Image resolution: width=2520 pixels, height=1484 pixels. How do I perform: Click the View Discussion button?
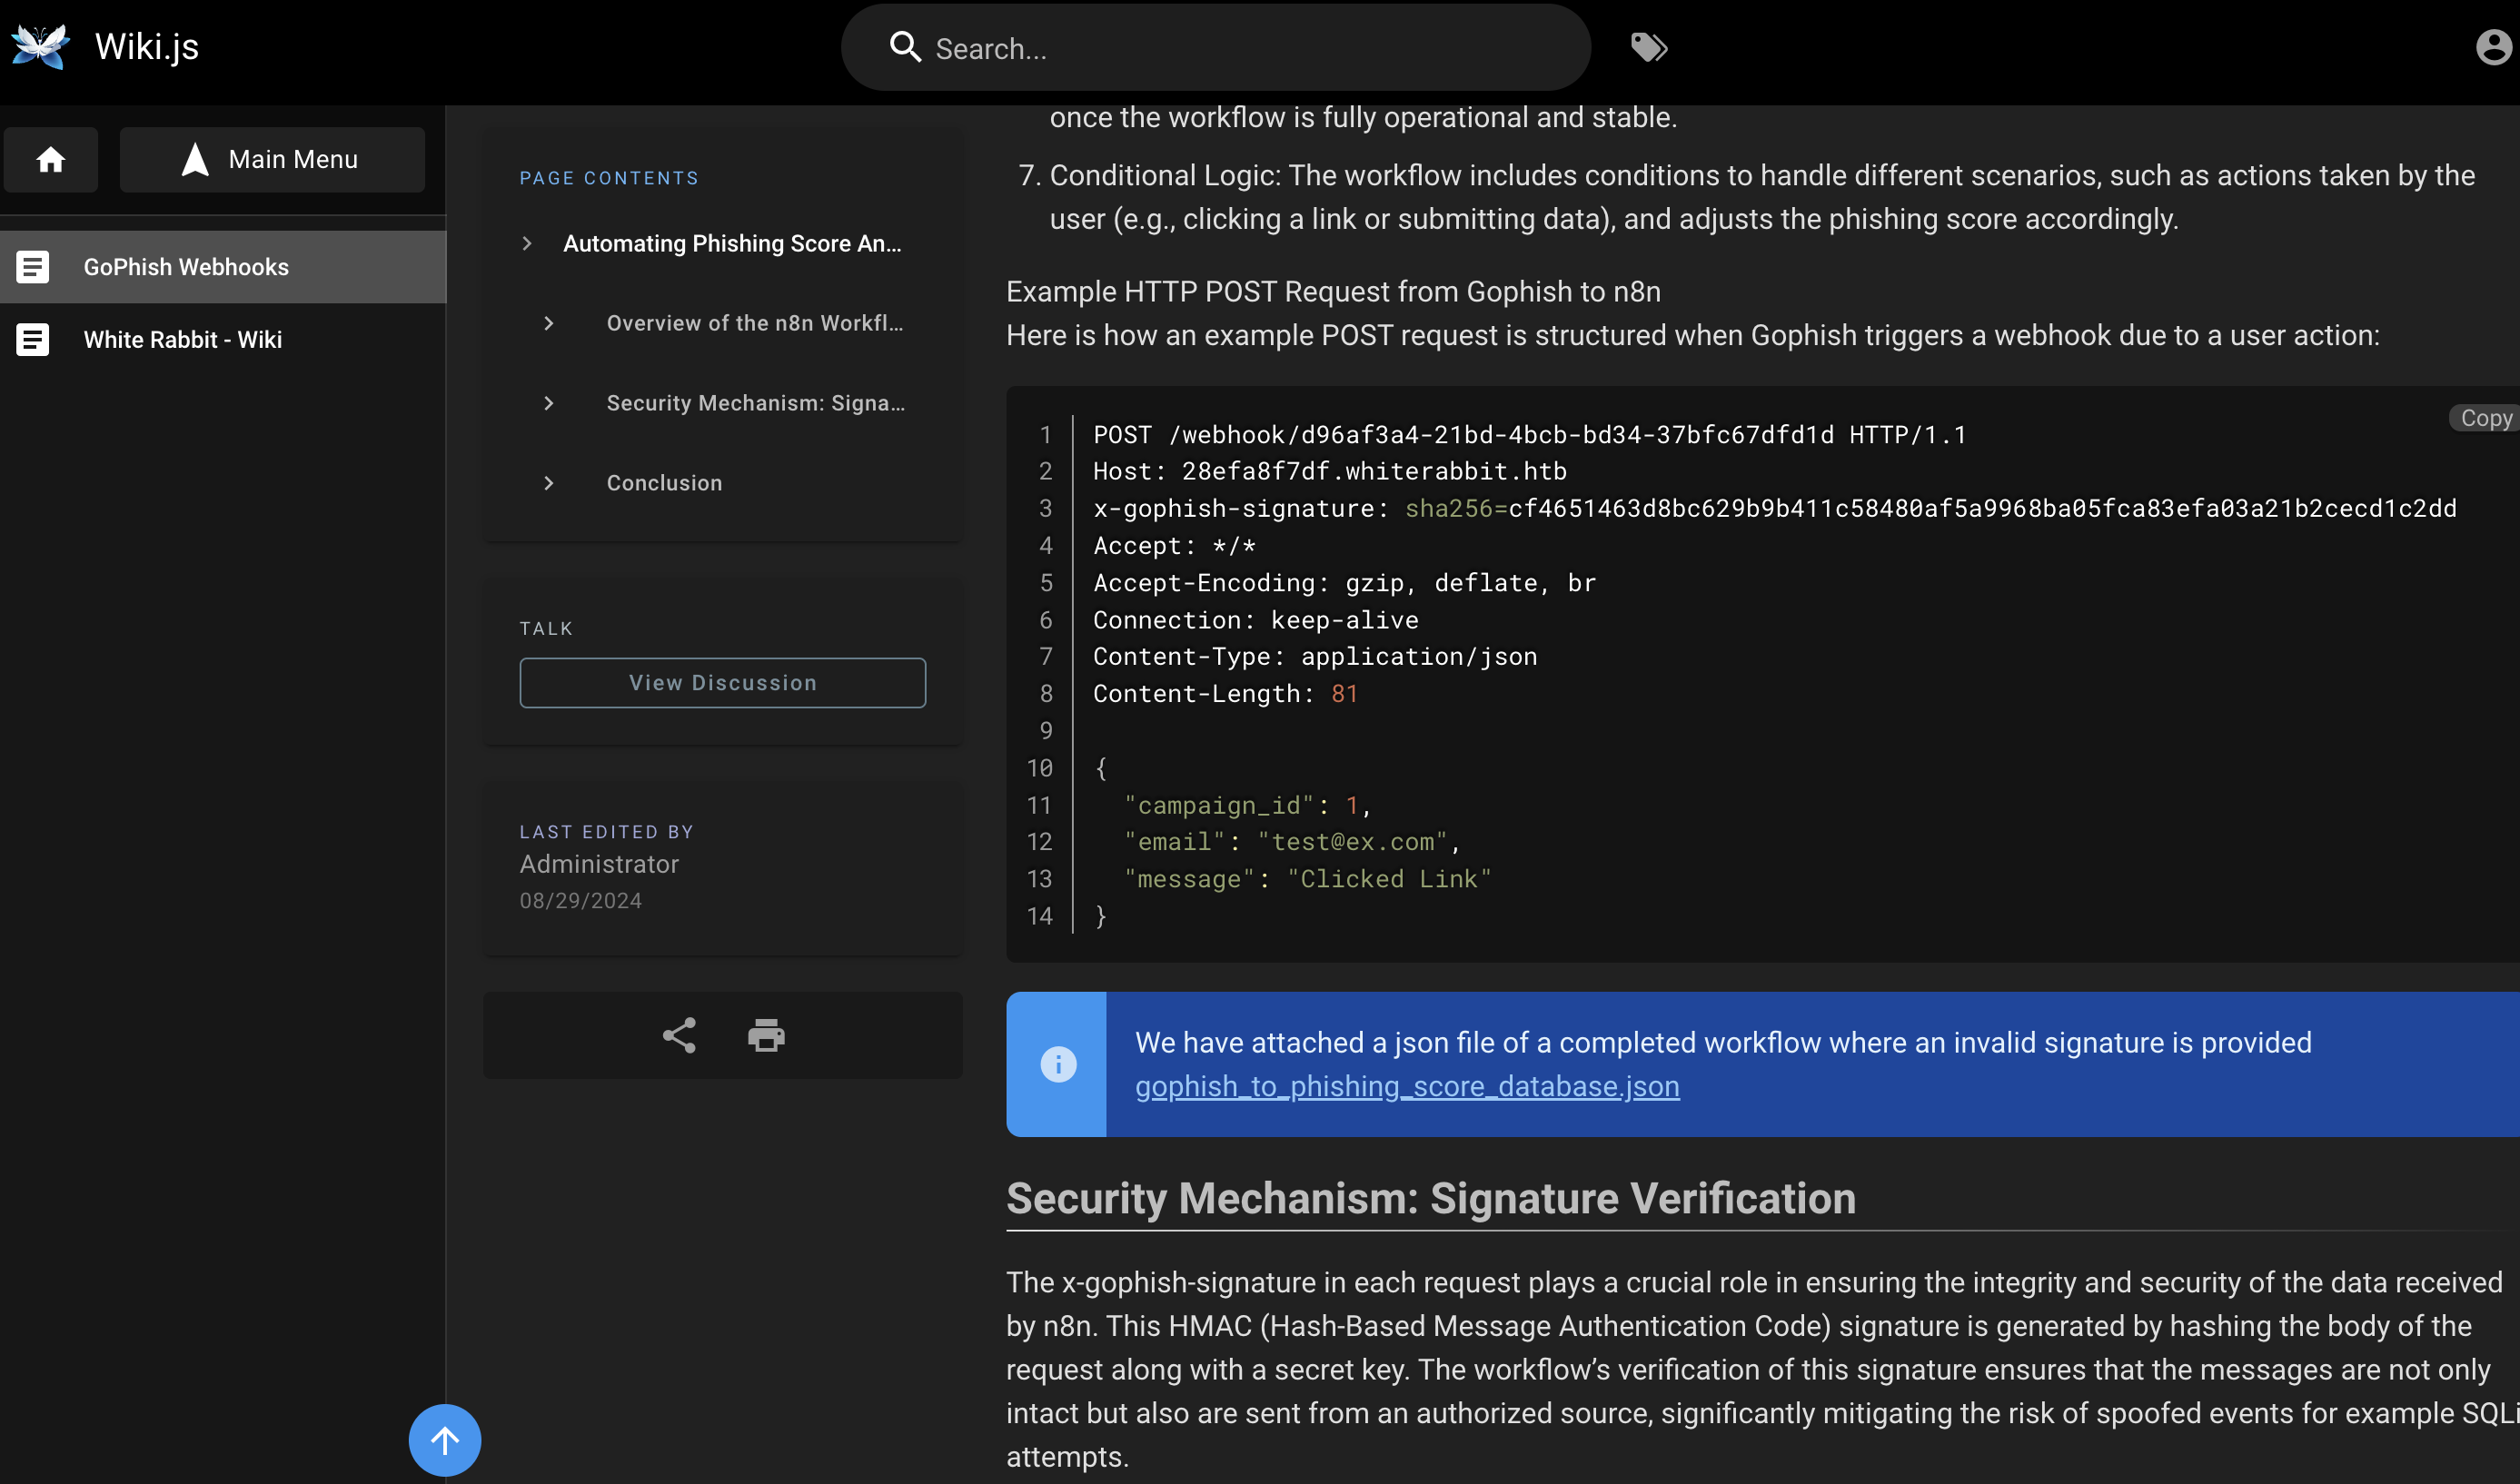pyautogui.click(x=722, y=683)
